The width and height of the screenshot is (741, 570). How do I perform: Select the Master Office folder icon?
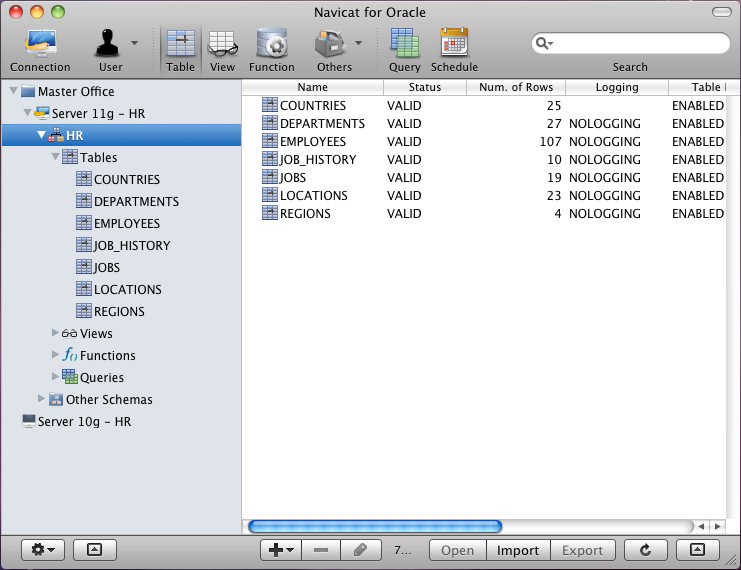click(28, 91)
